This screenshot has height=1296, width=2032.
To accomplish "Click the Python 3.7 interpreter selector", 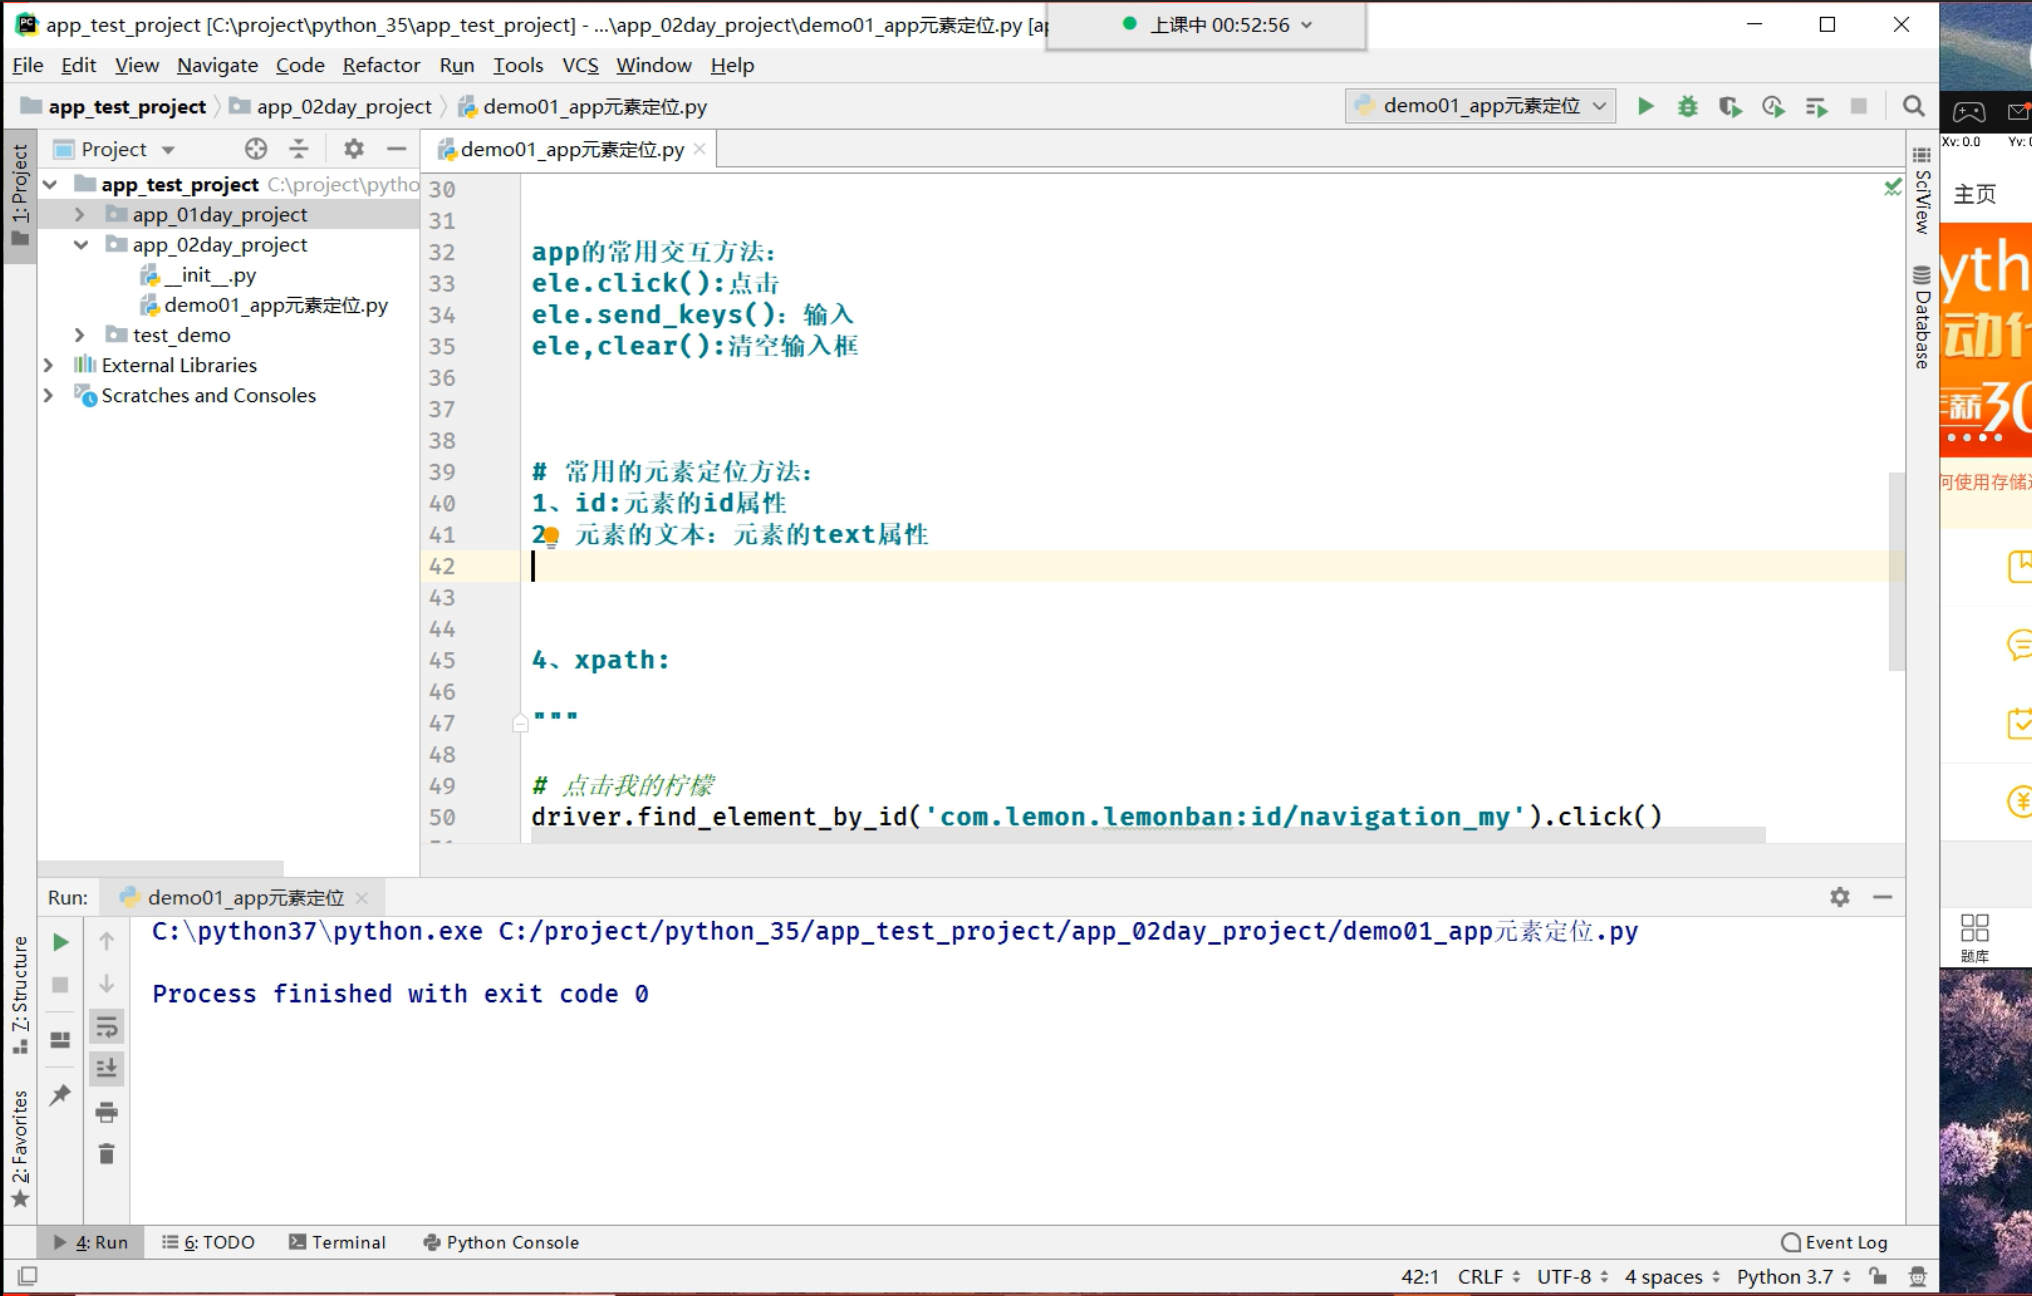I will click(x=1786, y=1276).
